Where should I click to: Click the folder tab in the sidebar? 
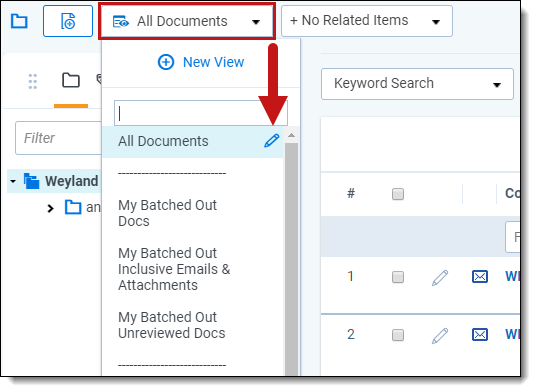[x=71, y=81]
